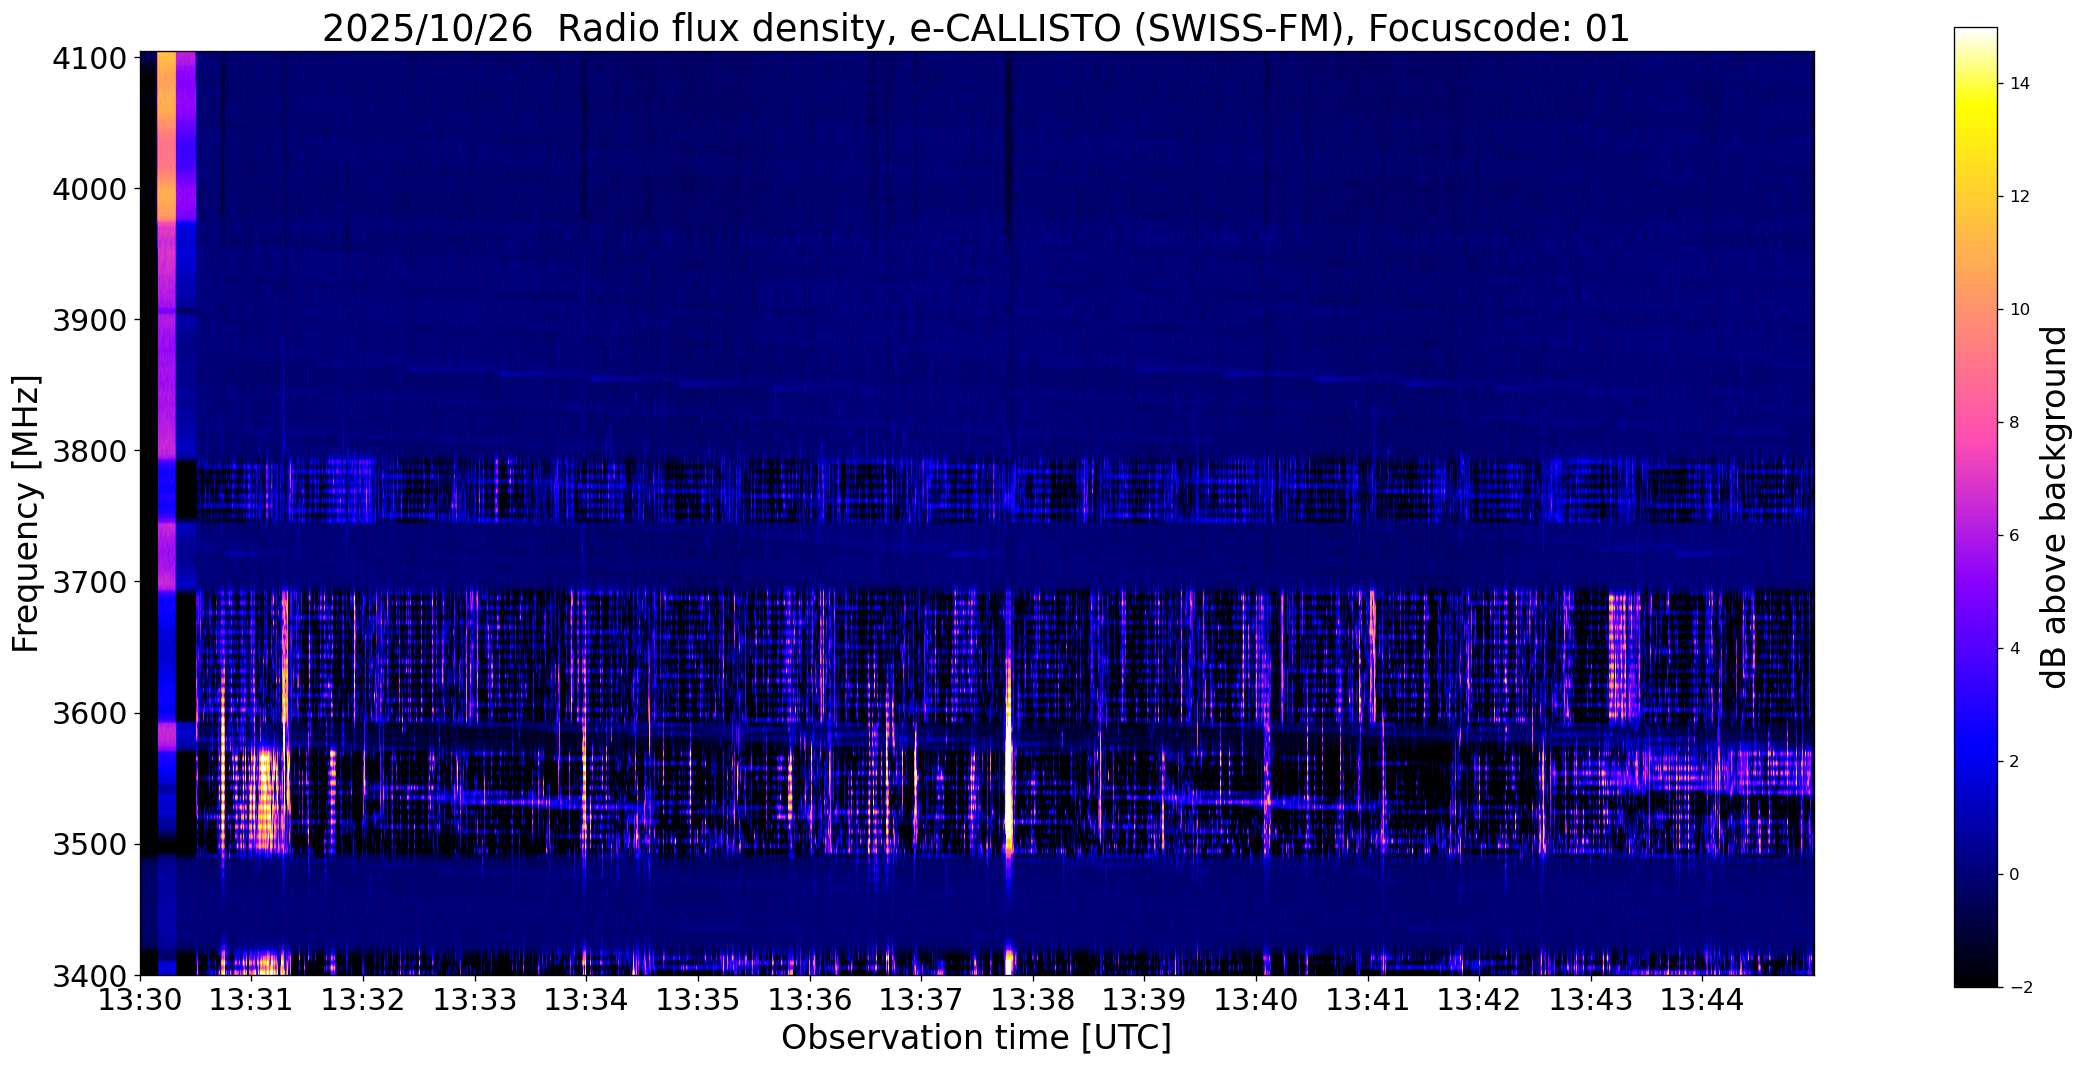Pick the 13:33 time tick label
The height and width of the screenshot is (1067, 2085).
(475, 1000)
